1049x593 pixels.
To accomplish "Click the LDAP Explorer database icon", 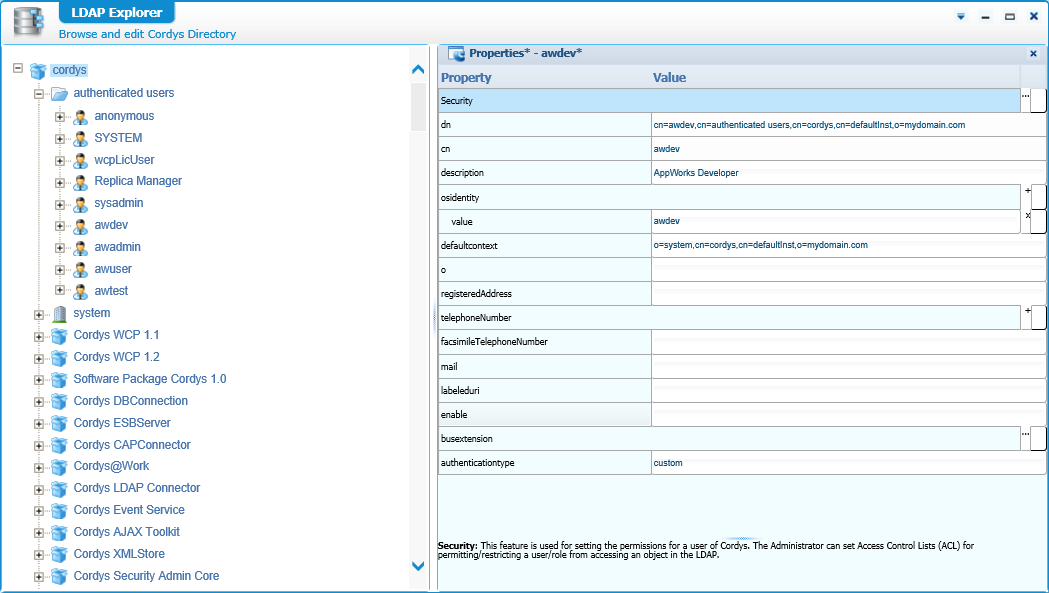I will 28,21.
